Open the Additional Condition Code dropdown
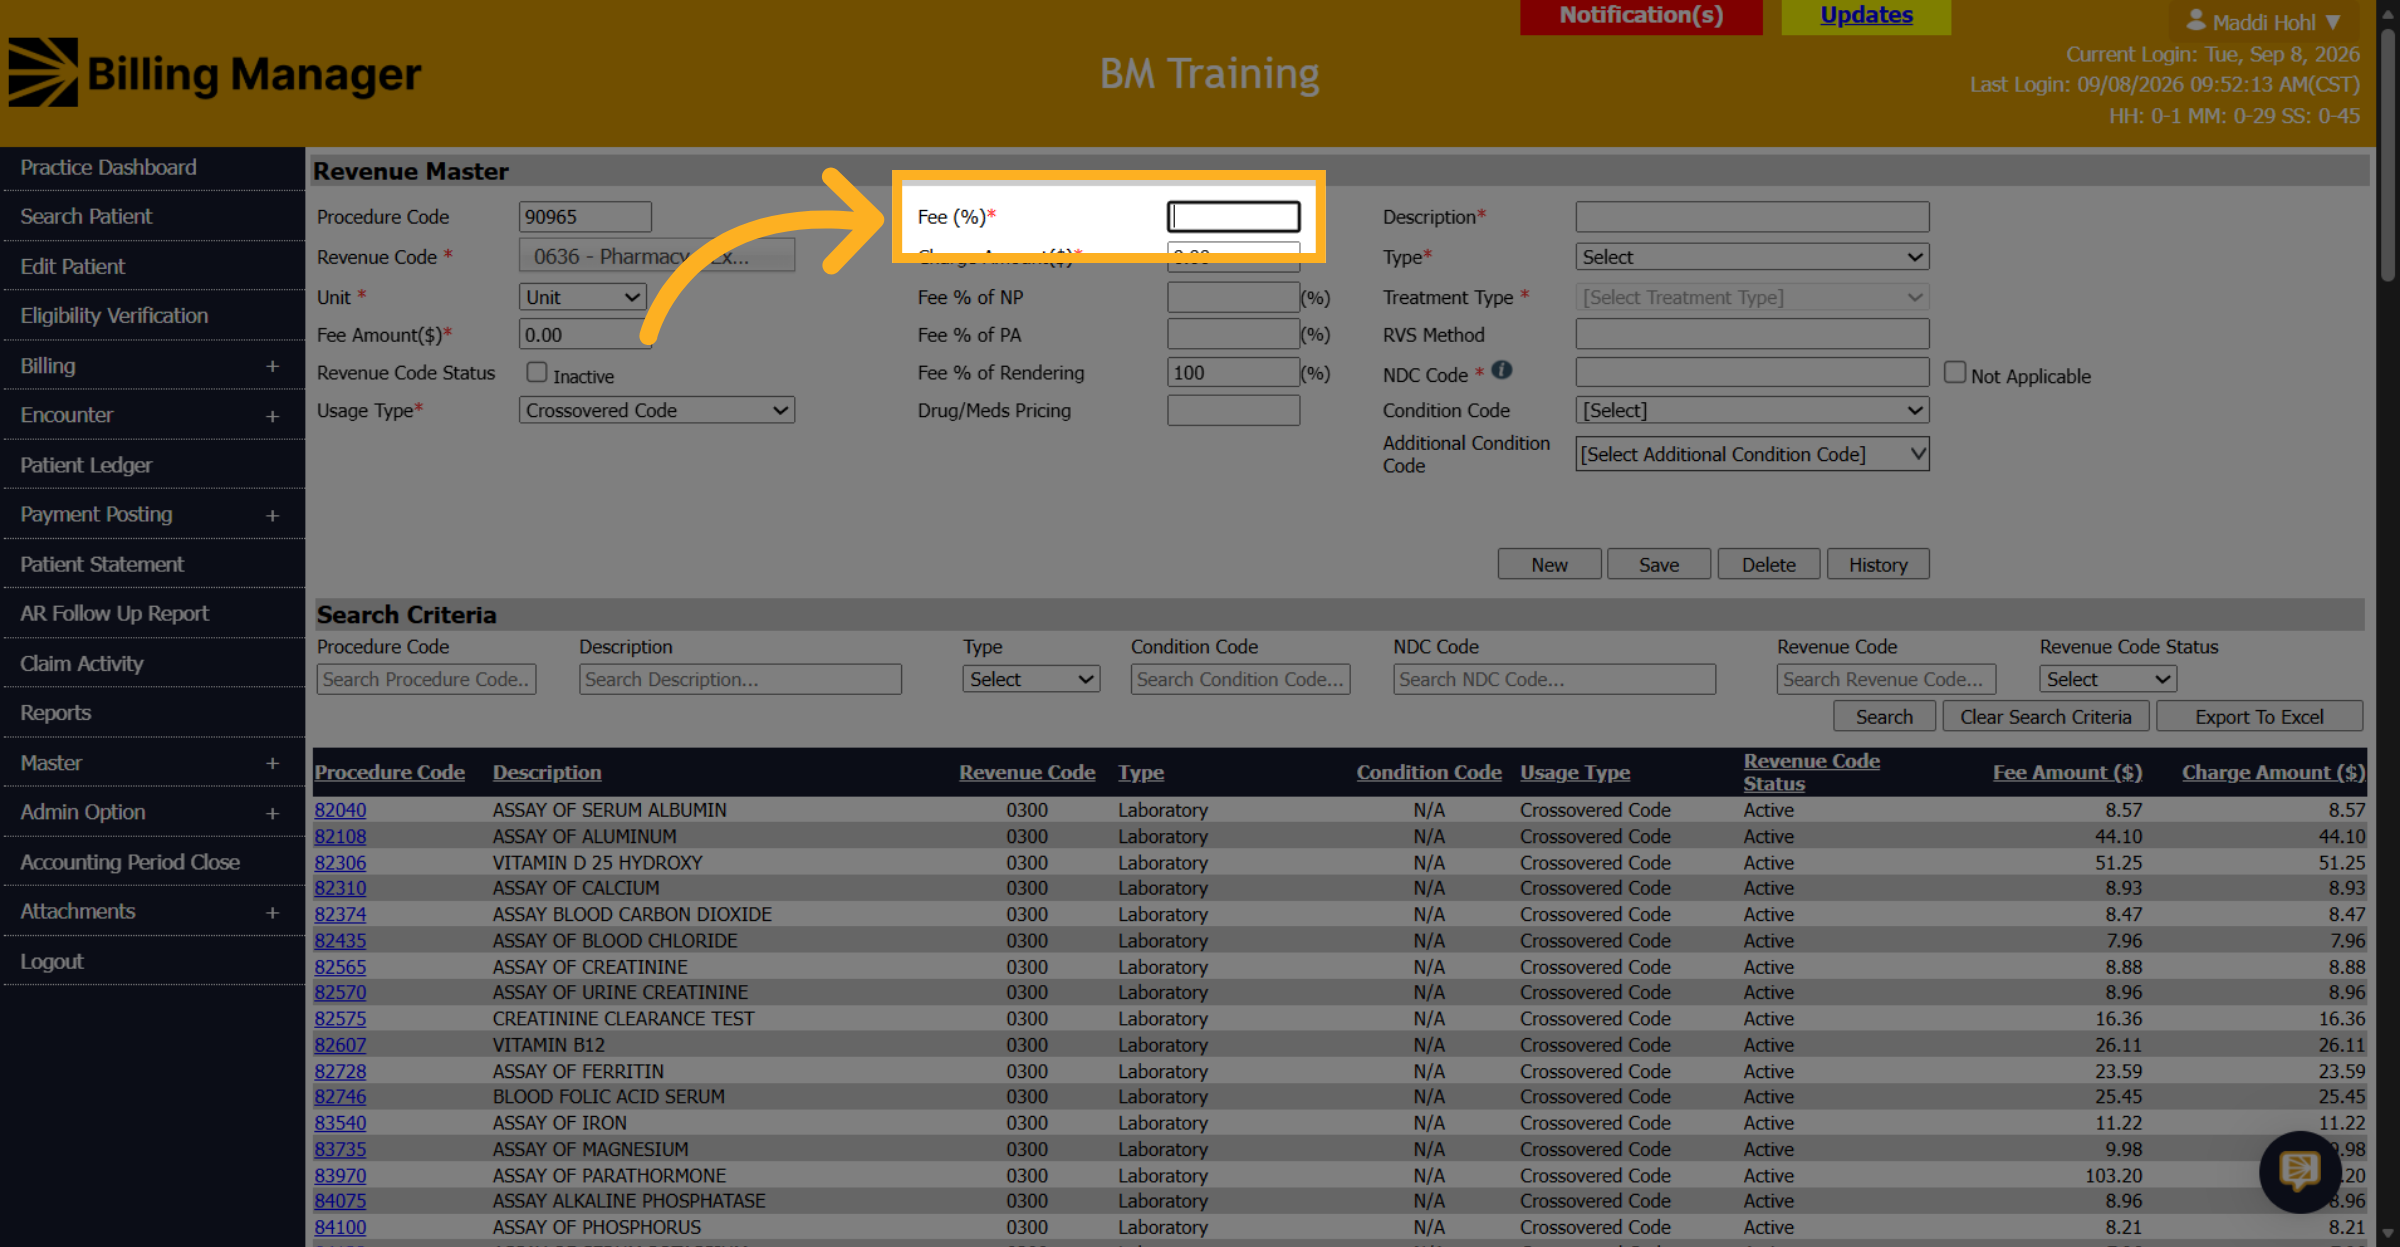Screen dimensions: 2400x1247 tap(1752, 454)
